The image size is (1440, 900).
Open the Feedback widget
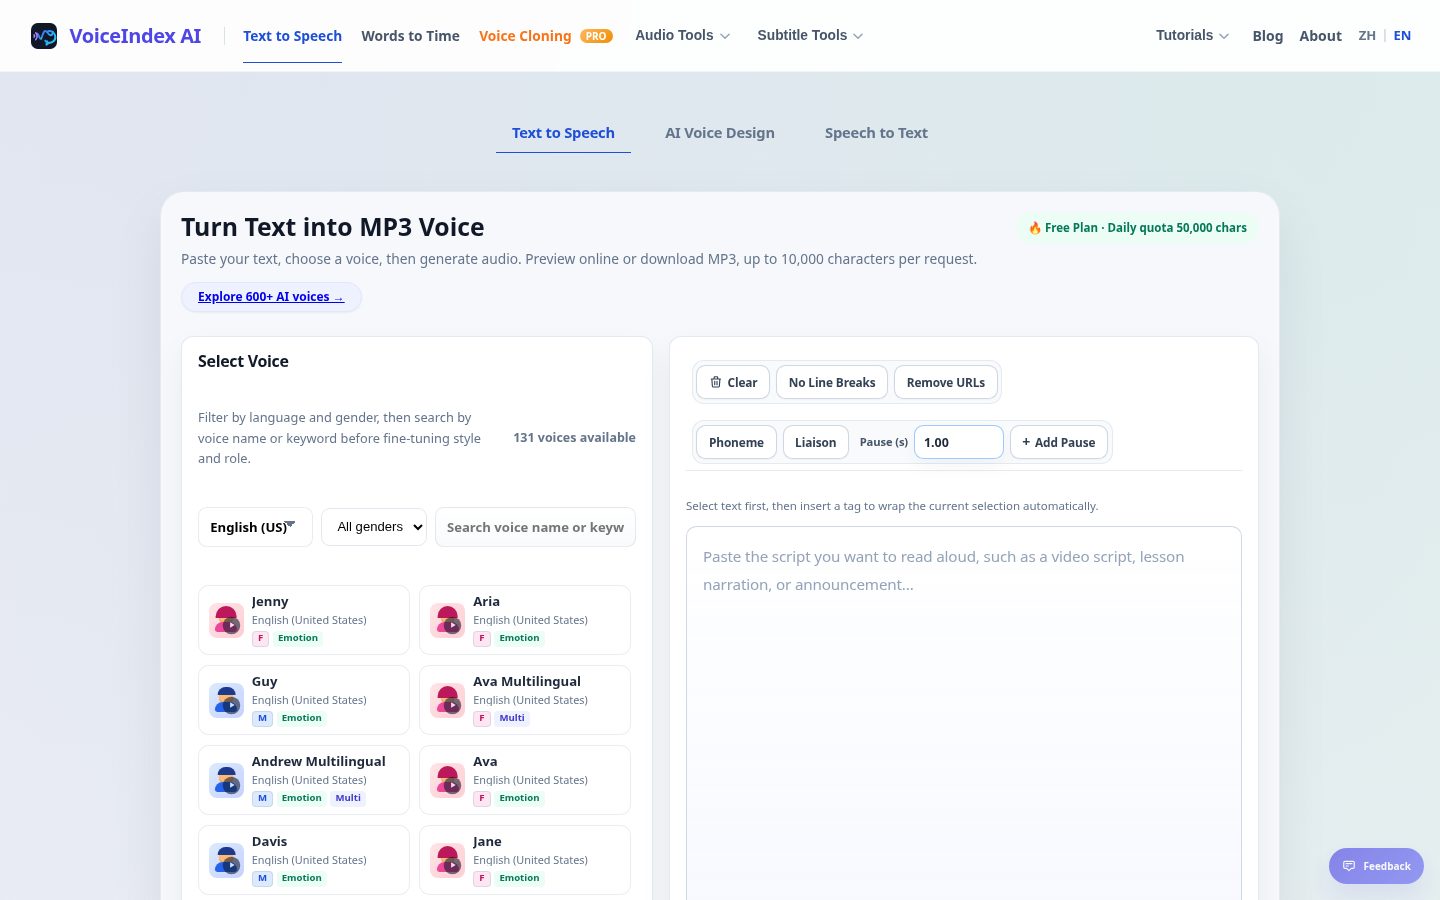1376,866
